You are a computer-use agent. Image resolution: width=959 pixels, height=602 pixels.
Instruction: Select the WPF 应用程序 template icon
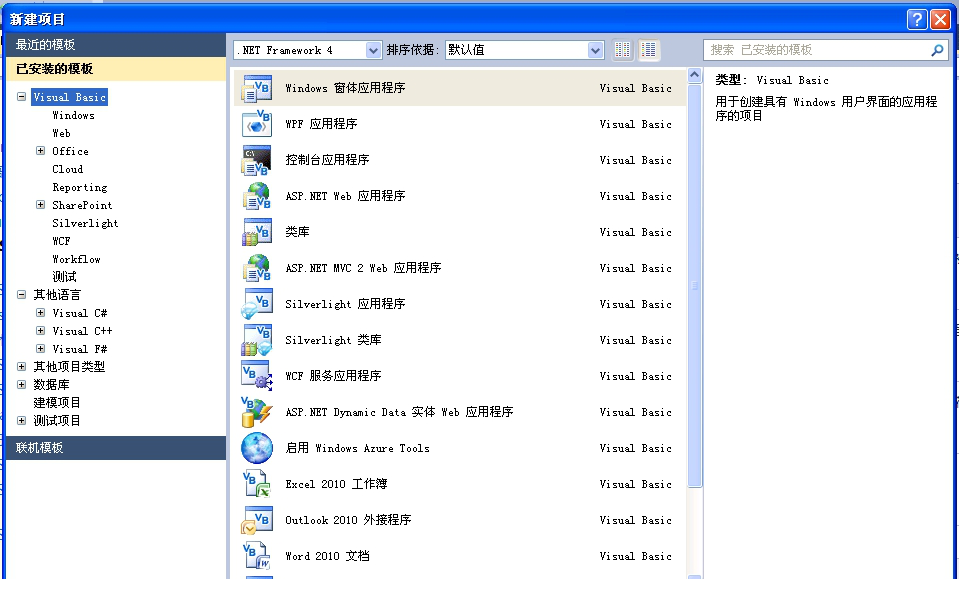point(257,124)
